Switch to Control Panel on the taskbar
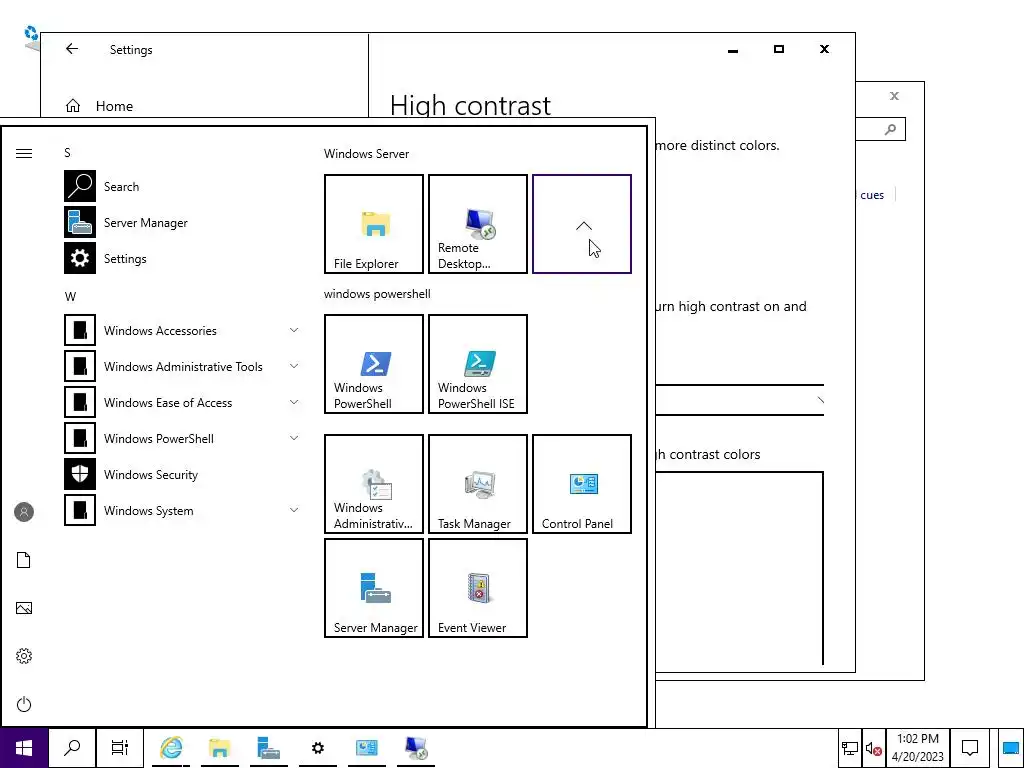This screenshot has width=1024, height=768. pyautogui.click(x=366, y=748)
